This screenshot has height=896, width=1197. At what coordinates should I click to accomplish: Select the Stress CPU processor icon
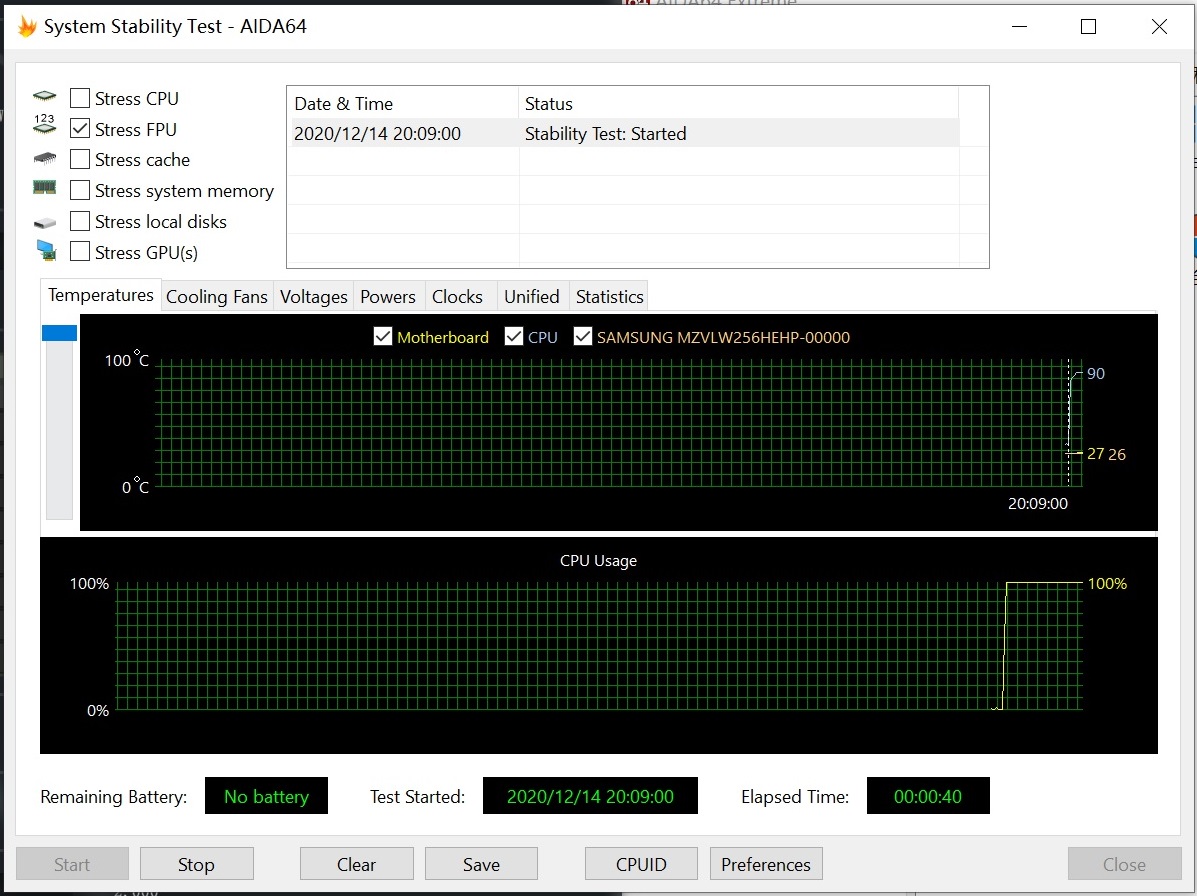coord(44,96)
